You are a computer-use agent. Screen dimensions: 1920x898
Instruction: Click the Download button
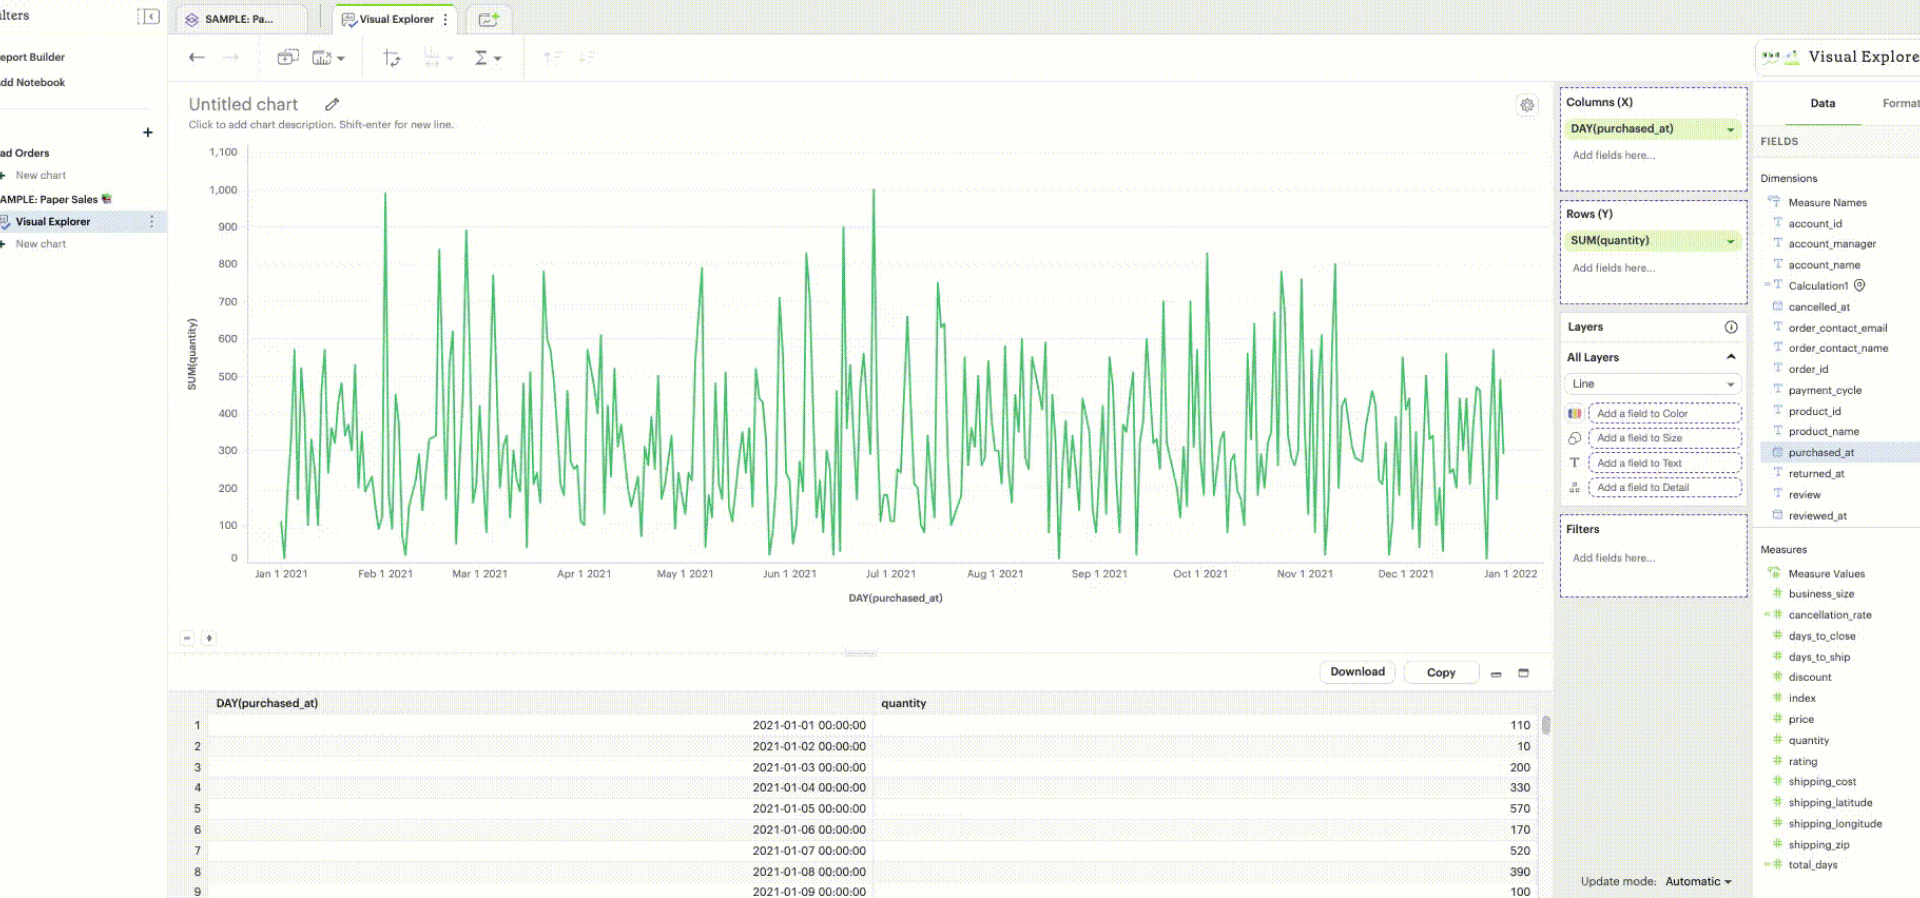[x=1357, y=672]
